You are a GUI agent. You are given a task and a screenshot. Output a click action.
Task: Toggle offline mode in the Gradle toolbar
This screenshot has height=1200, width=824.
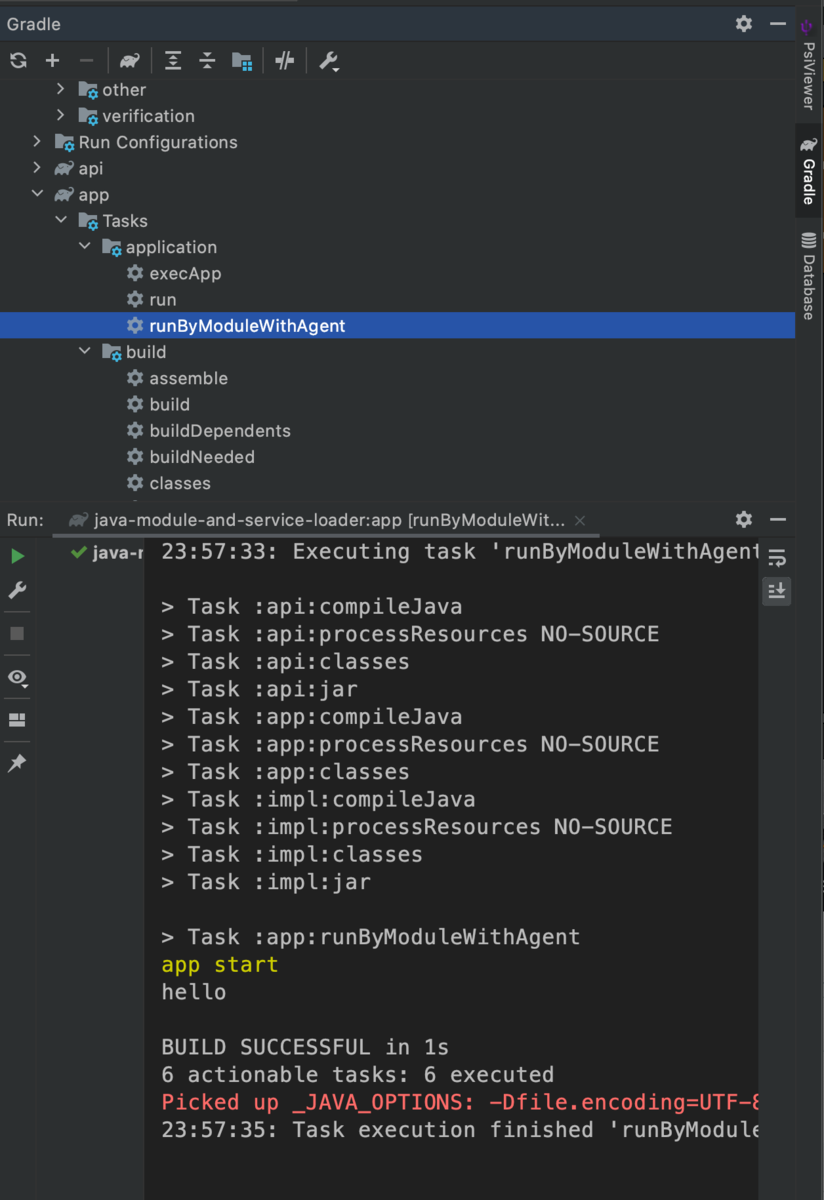point(284,61)
